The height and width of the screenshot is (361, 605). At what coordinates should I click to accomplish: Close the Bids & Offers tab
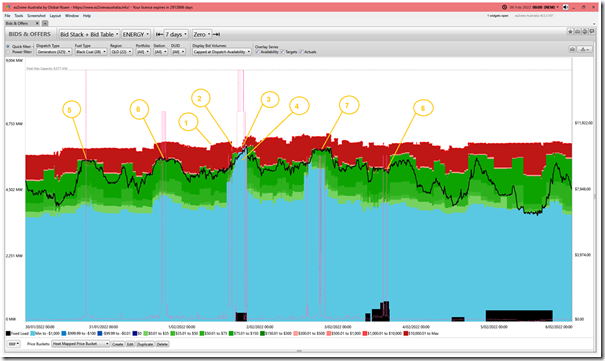pos(37,23)
